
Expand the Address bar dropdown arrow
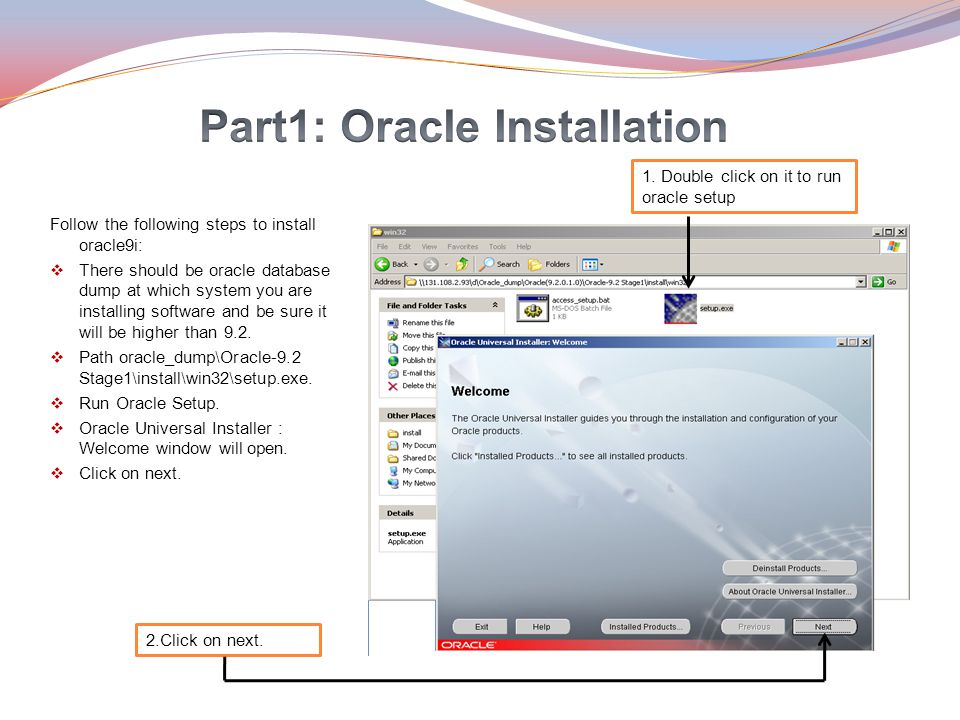pos(861,282)
